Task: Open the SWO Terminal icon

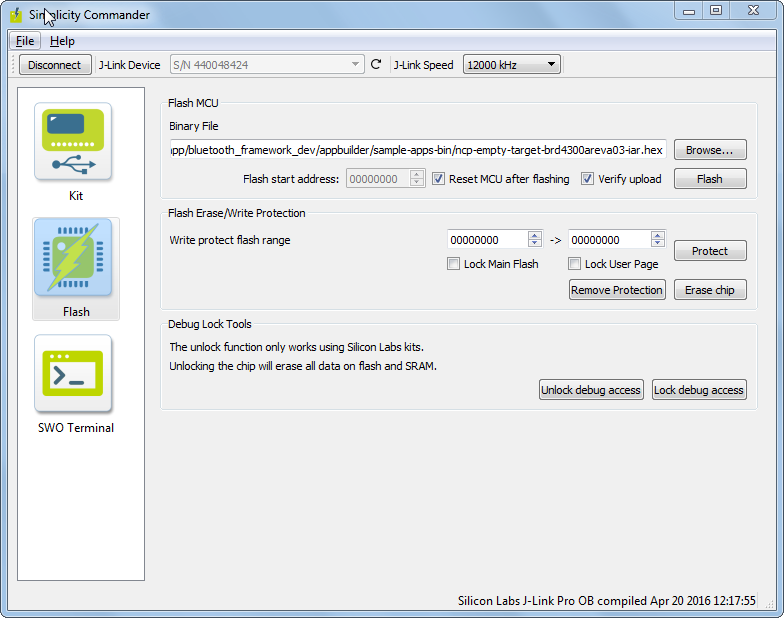Action: tap(75, 374)
